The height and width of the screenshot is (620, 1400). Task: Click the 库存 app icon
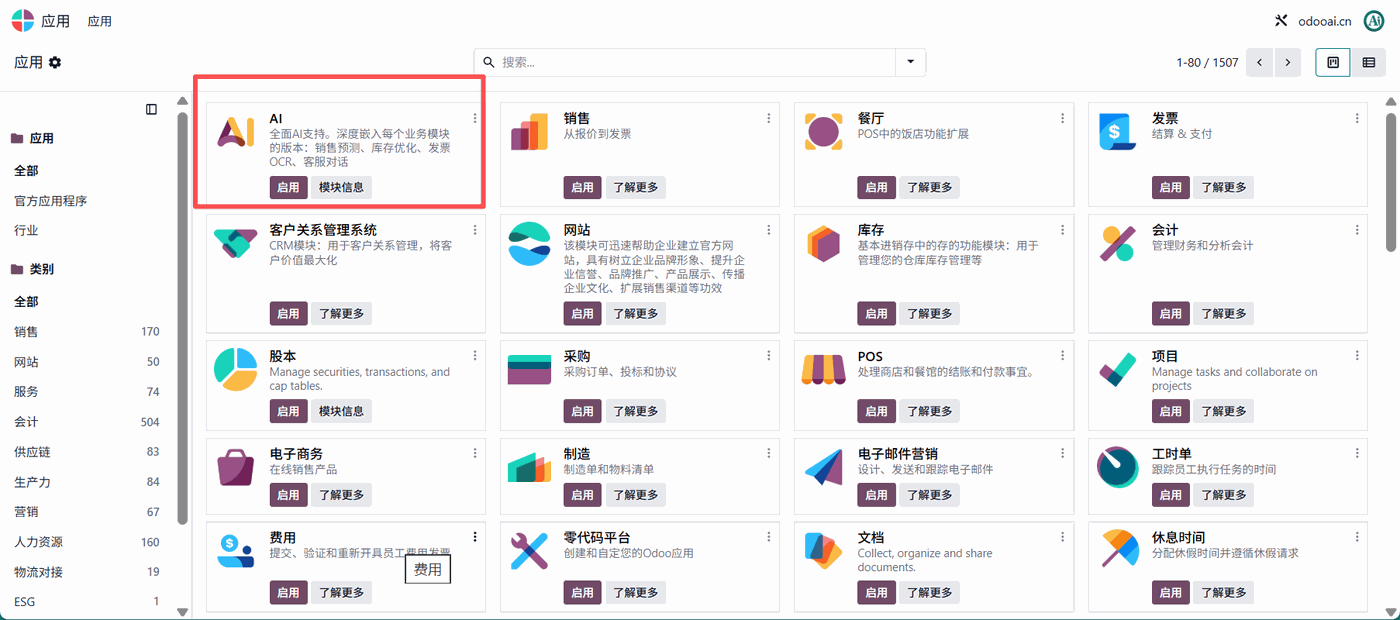click(x=823, y=244)
